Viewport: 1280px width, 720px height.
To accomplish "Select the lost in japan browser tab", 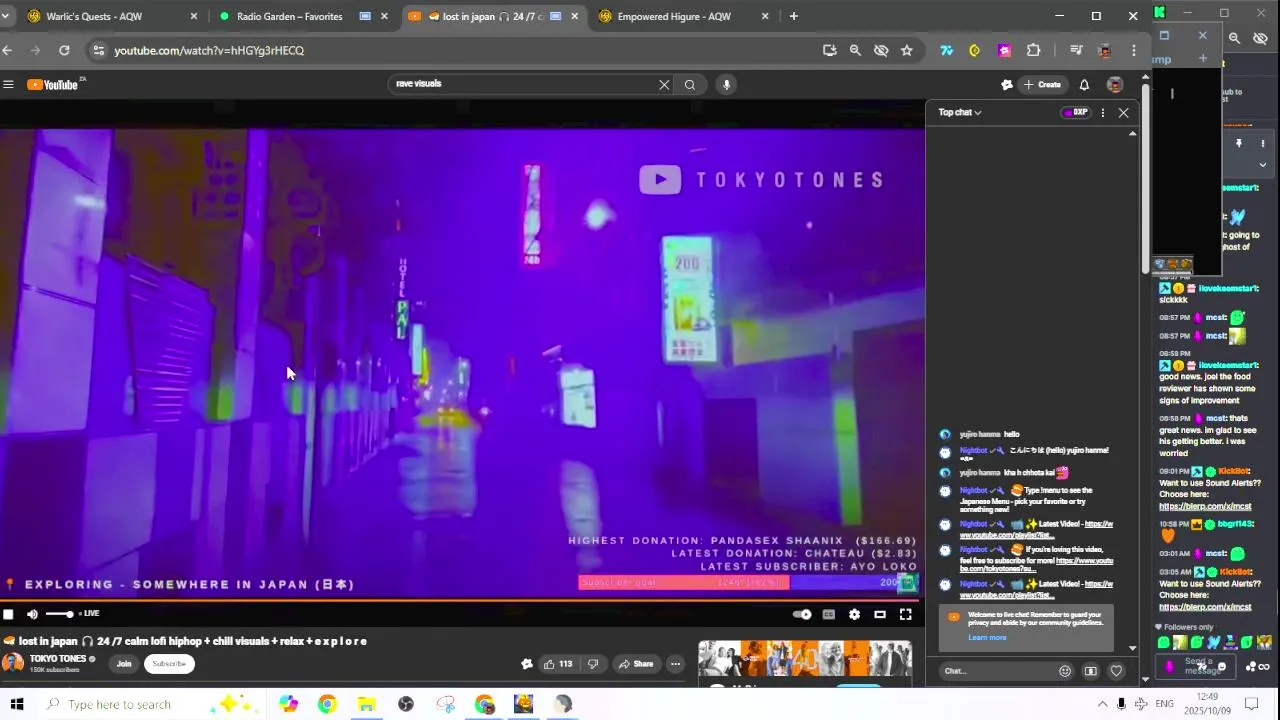I will pyautogui.click(x=495, y=16).
